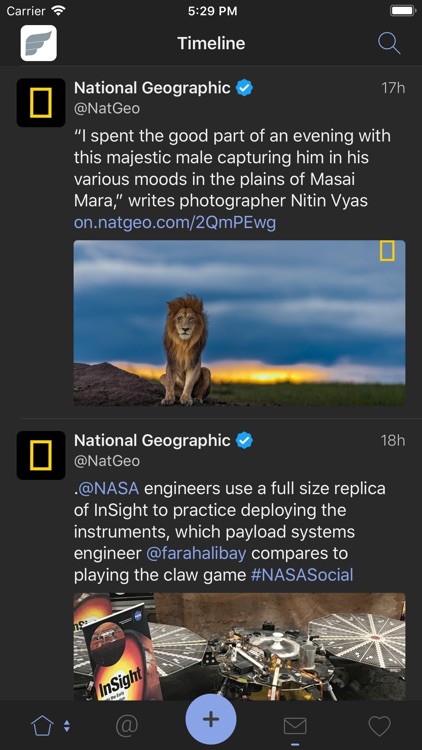Screen dimensions: 422x750
Task: Open the search magnifier icon
Action: pyautogui.click(x=389, y=44)
